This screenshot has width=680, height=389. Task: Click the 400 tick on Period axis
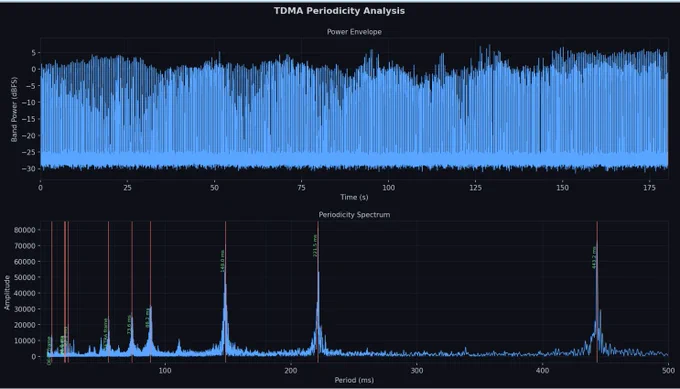click(x=543, y=371)
